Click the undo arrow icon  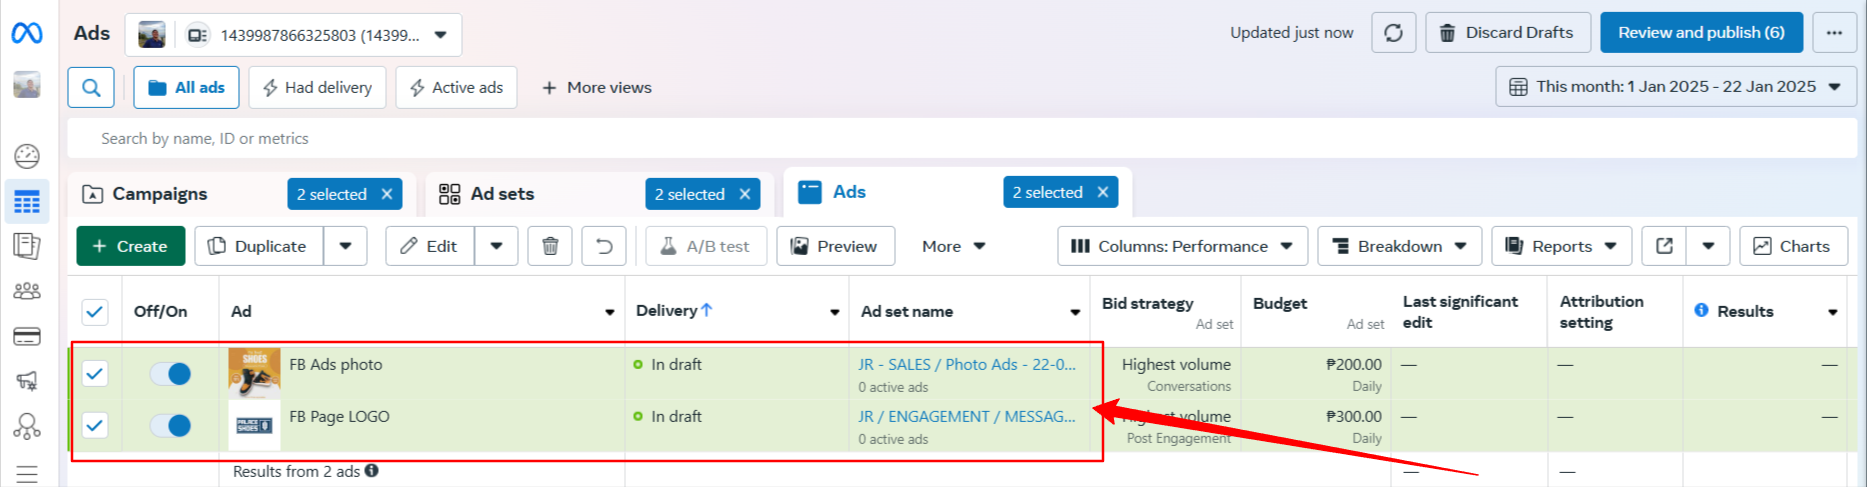point(604,246)
